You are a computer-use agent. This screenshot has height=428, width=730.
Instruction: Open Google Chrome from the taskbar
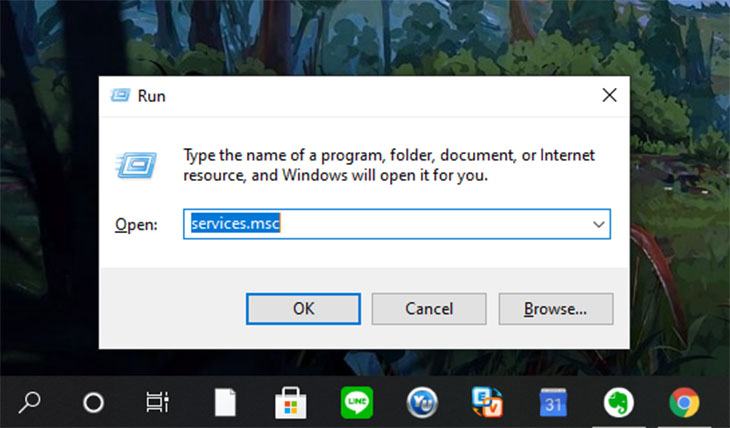click(684, 402)
